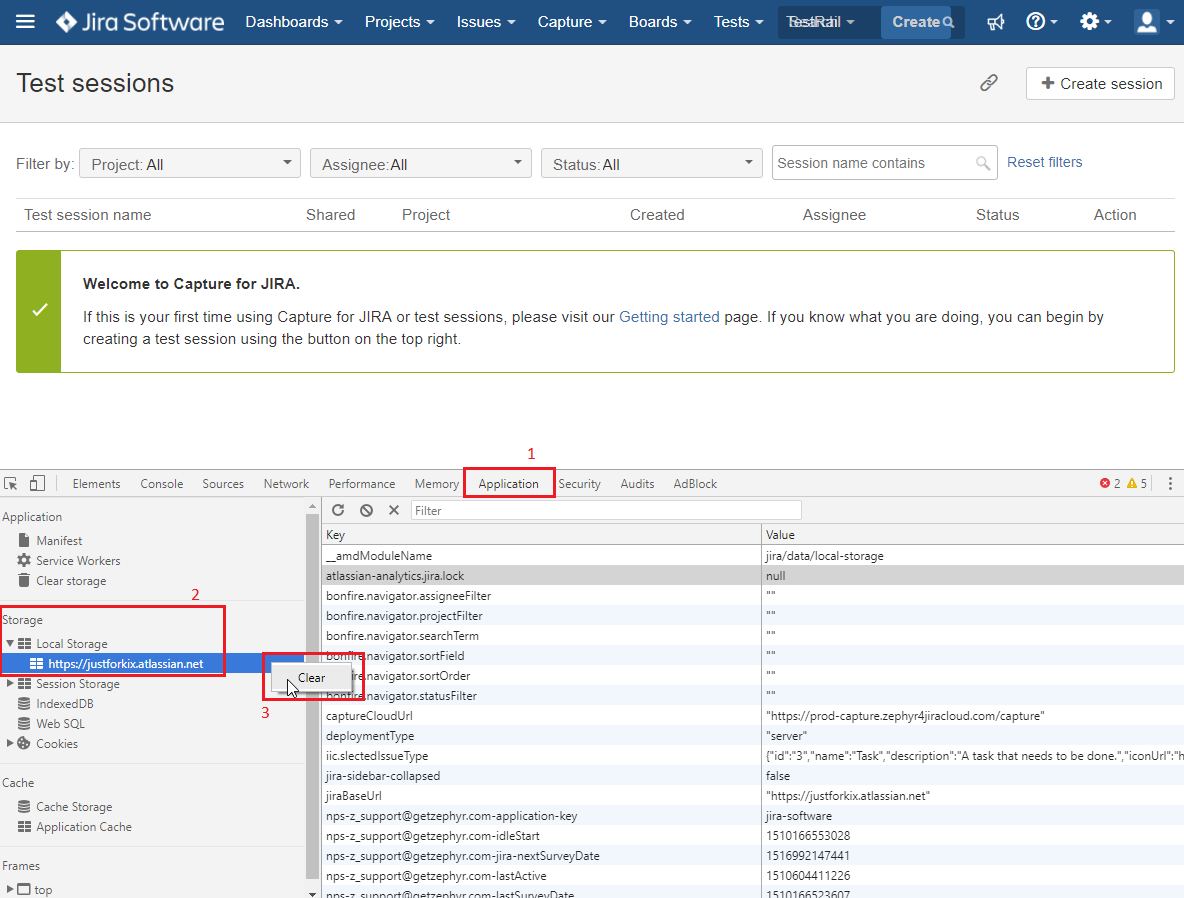Click the Create session button
The image size is (1184, 898).
pyautogui.click(x=1100, y=83)
